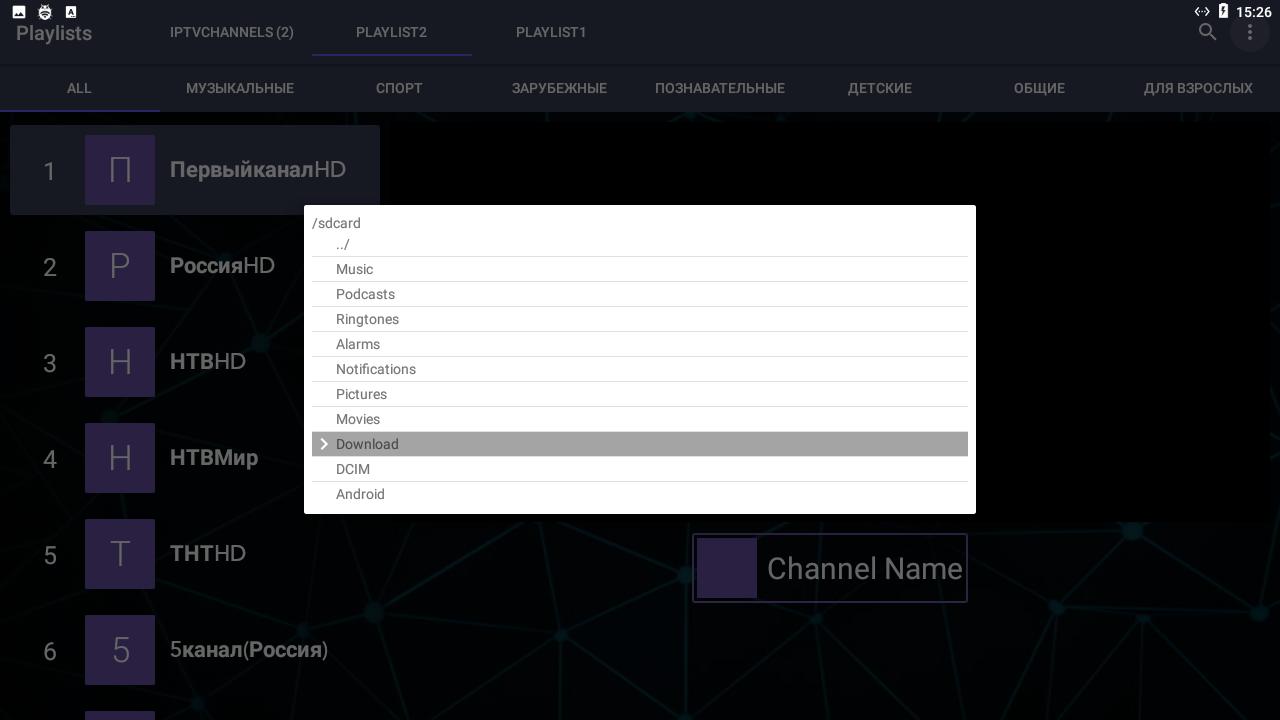
Task: Open the three-dot overflow menu
Action: pyautogui.click(x=1249, y=32)
